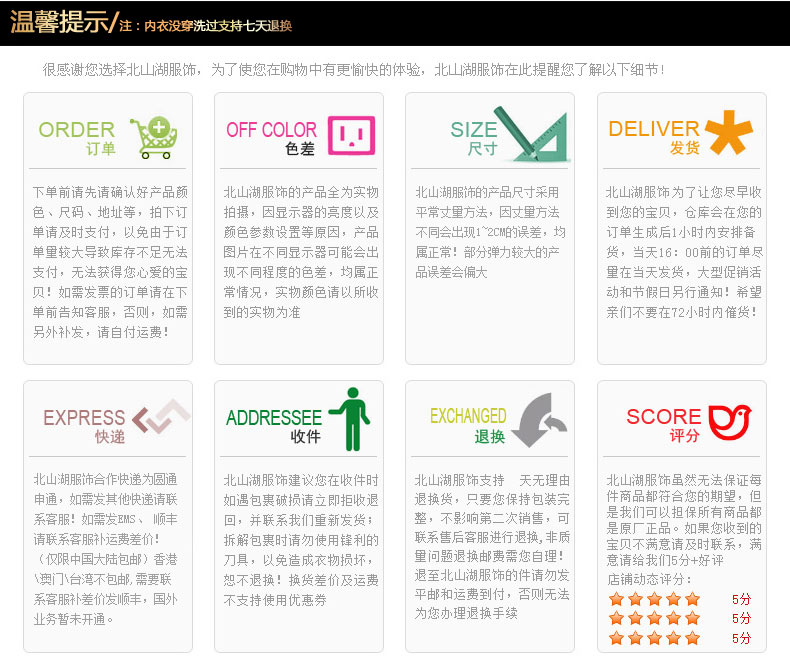This screenshot has height=672, width=790.
Task: Click the green shopping cart ORDER icon
Action: click(154, 138)
